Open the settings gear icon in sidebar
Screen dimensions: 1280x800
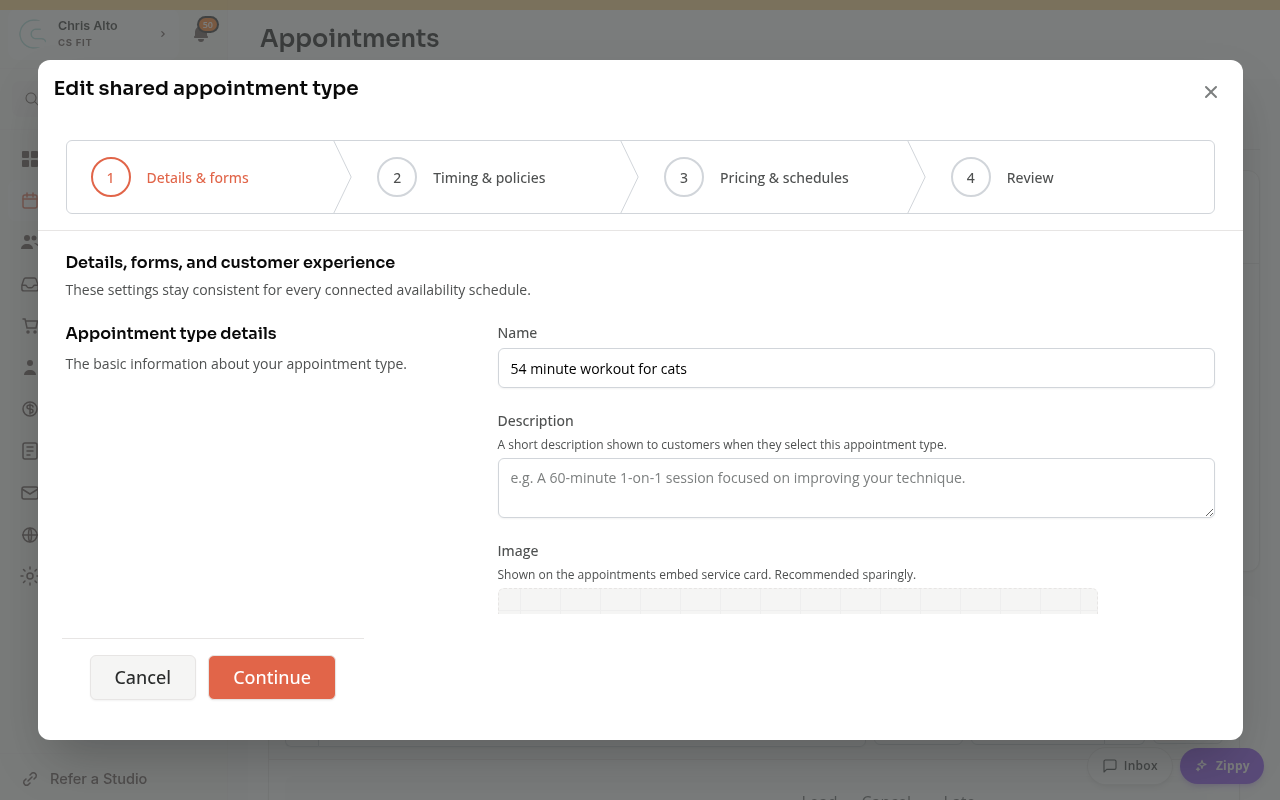30,576
